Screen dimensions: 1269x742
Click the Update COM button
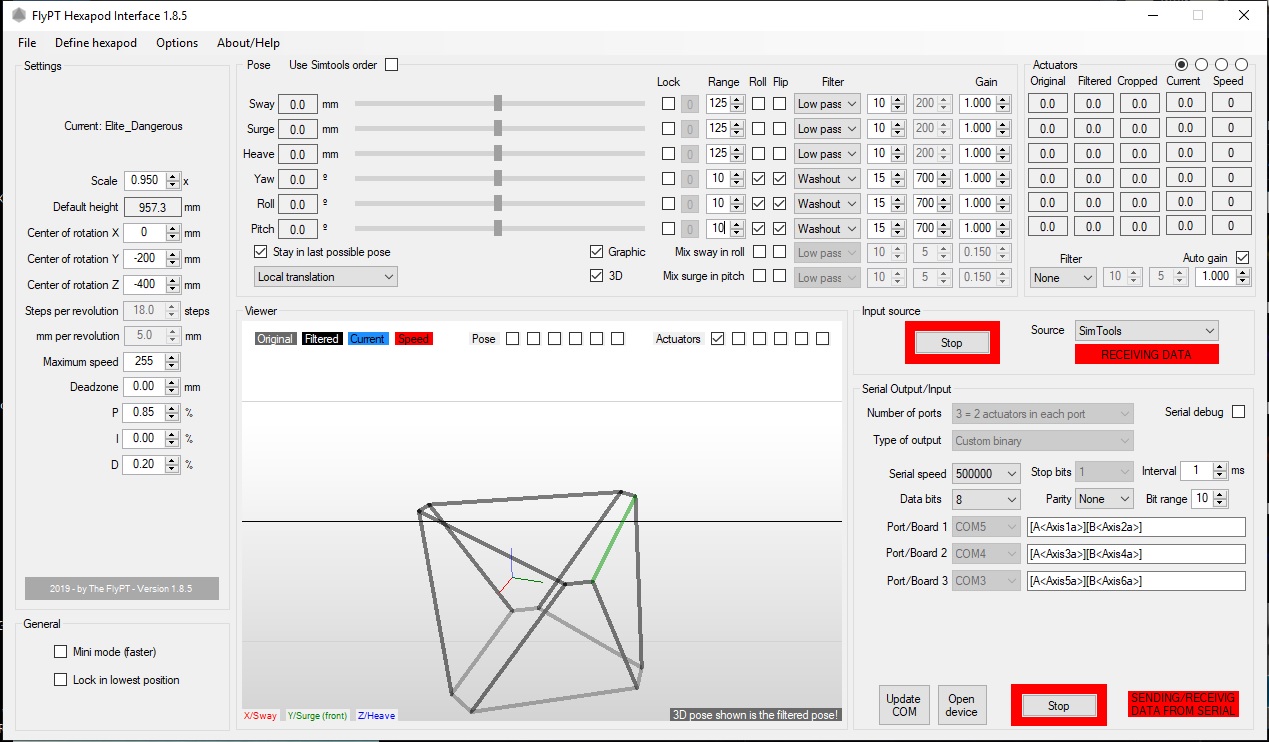tap(904, 705)
